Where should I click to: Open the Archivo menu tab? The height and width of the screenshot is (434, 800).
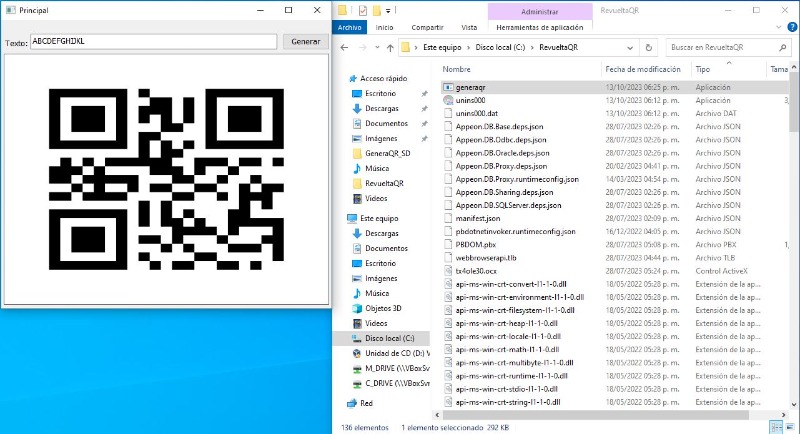350,27
